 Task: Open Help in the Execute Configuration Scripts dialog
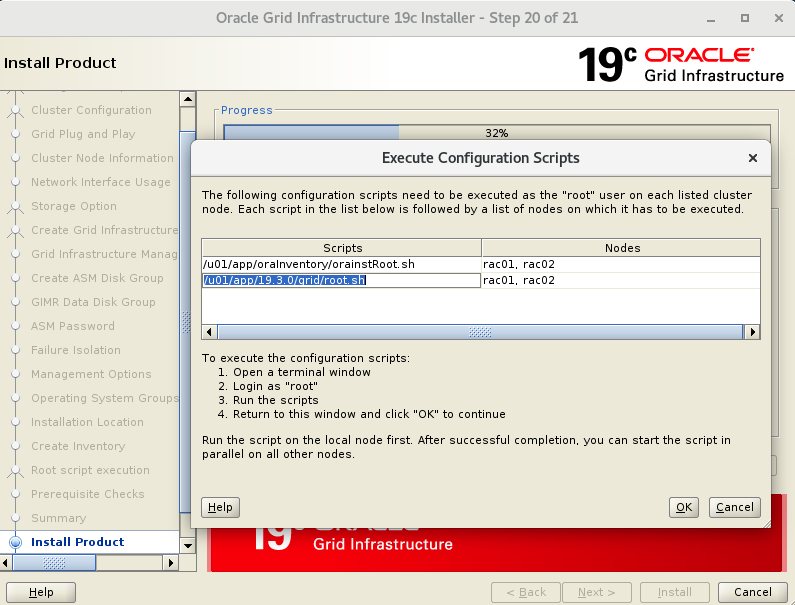point(220,507)
